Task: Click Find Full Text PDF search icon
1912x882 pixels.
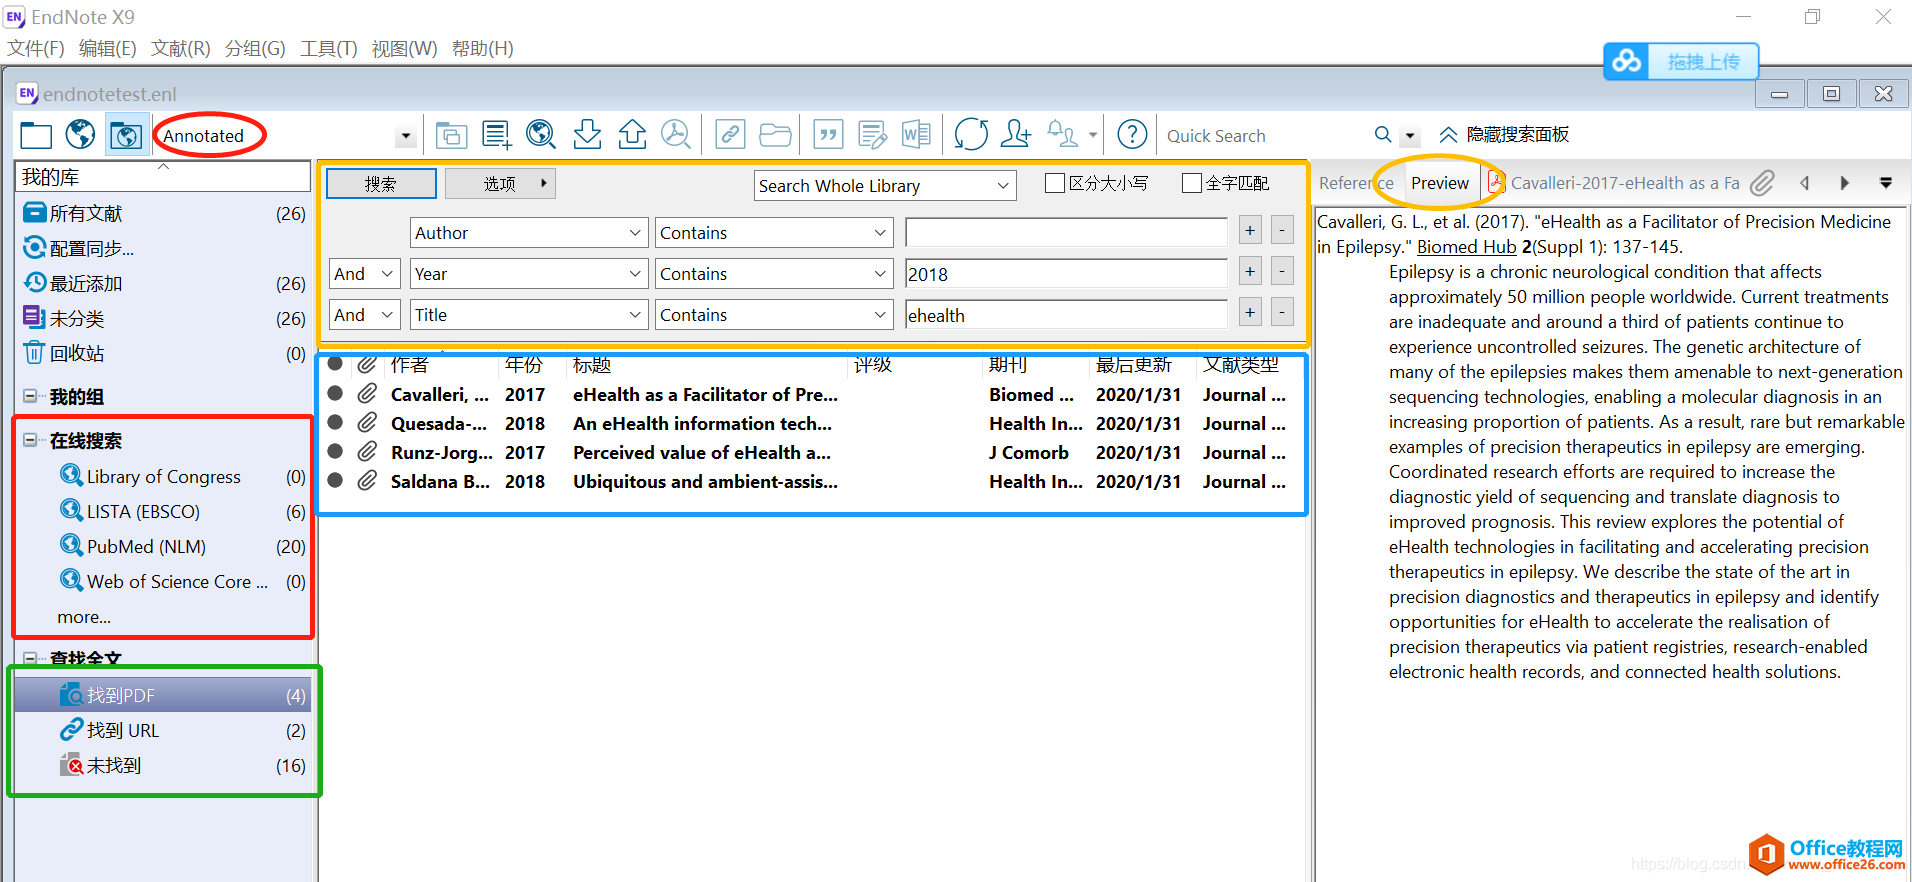Action: click(x=677, y=134)
